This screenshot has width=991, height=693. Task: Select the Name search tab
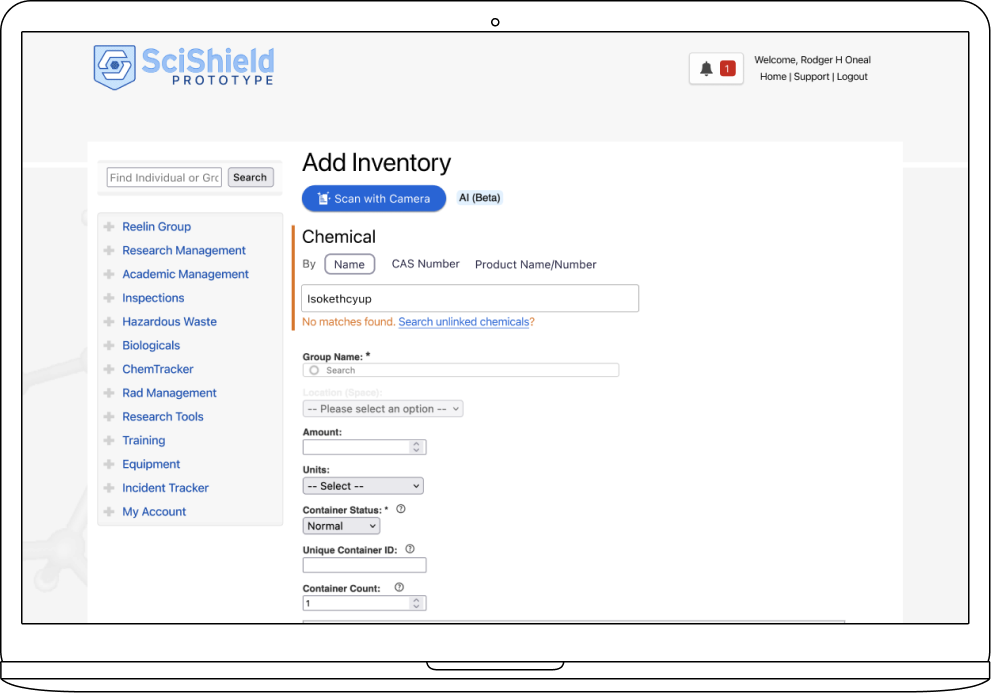click(349, 263)
